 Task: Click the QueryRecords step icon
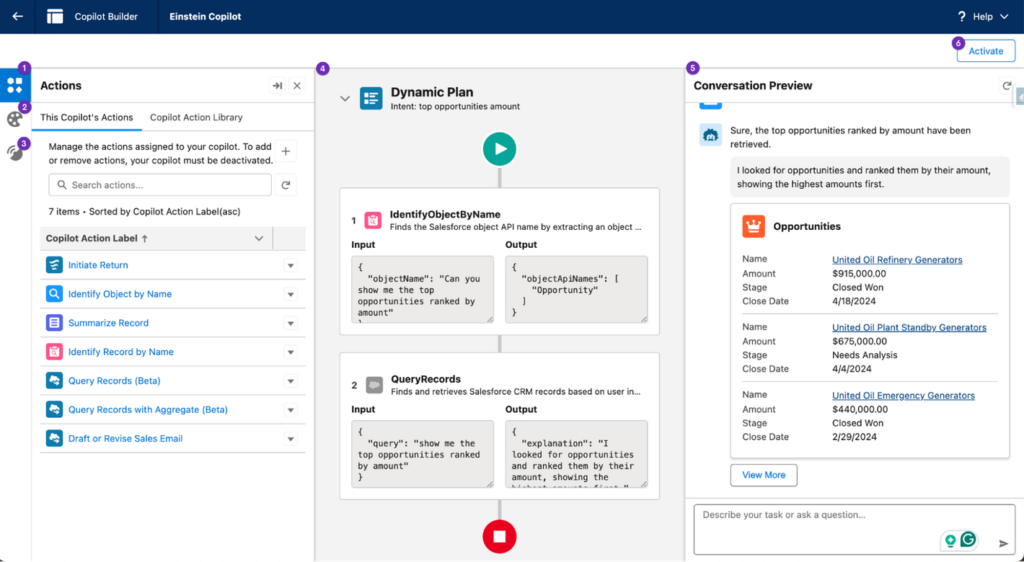point(374,385)
